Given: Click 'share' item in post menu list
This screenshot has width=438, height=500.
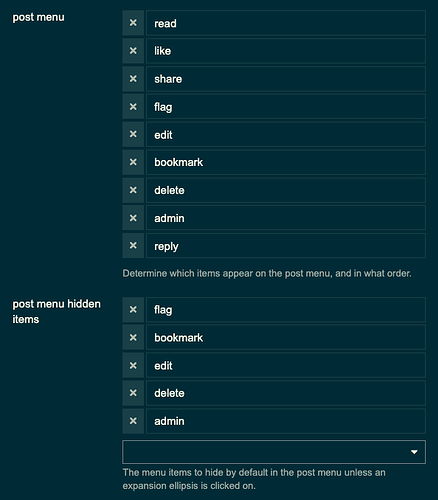Looking at the screenshot, I should (x=286, y=79).
